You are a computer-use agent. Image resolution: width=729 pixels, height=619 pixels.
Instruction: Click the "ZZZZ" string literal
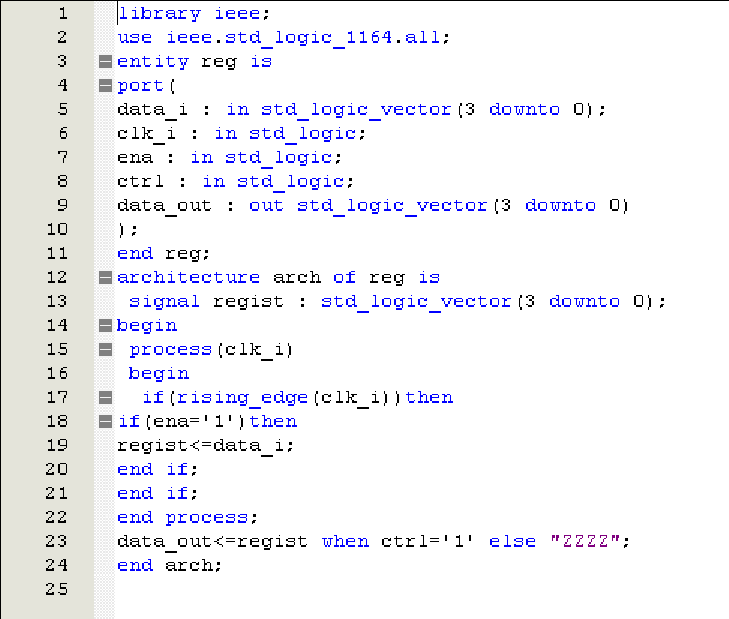click(585, 541)
